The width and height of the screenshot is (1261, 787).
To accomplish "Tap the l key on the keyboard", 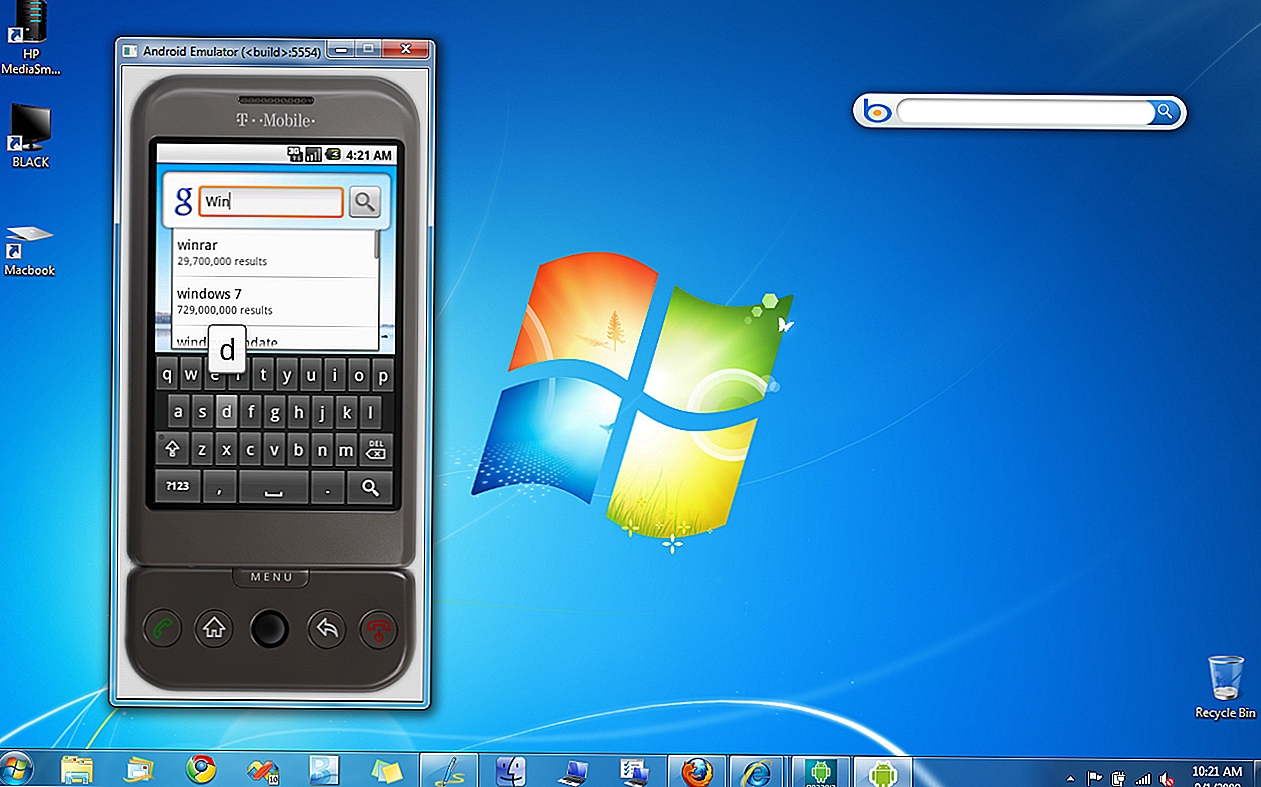I will tap(371, 411).
